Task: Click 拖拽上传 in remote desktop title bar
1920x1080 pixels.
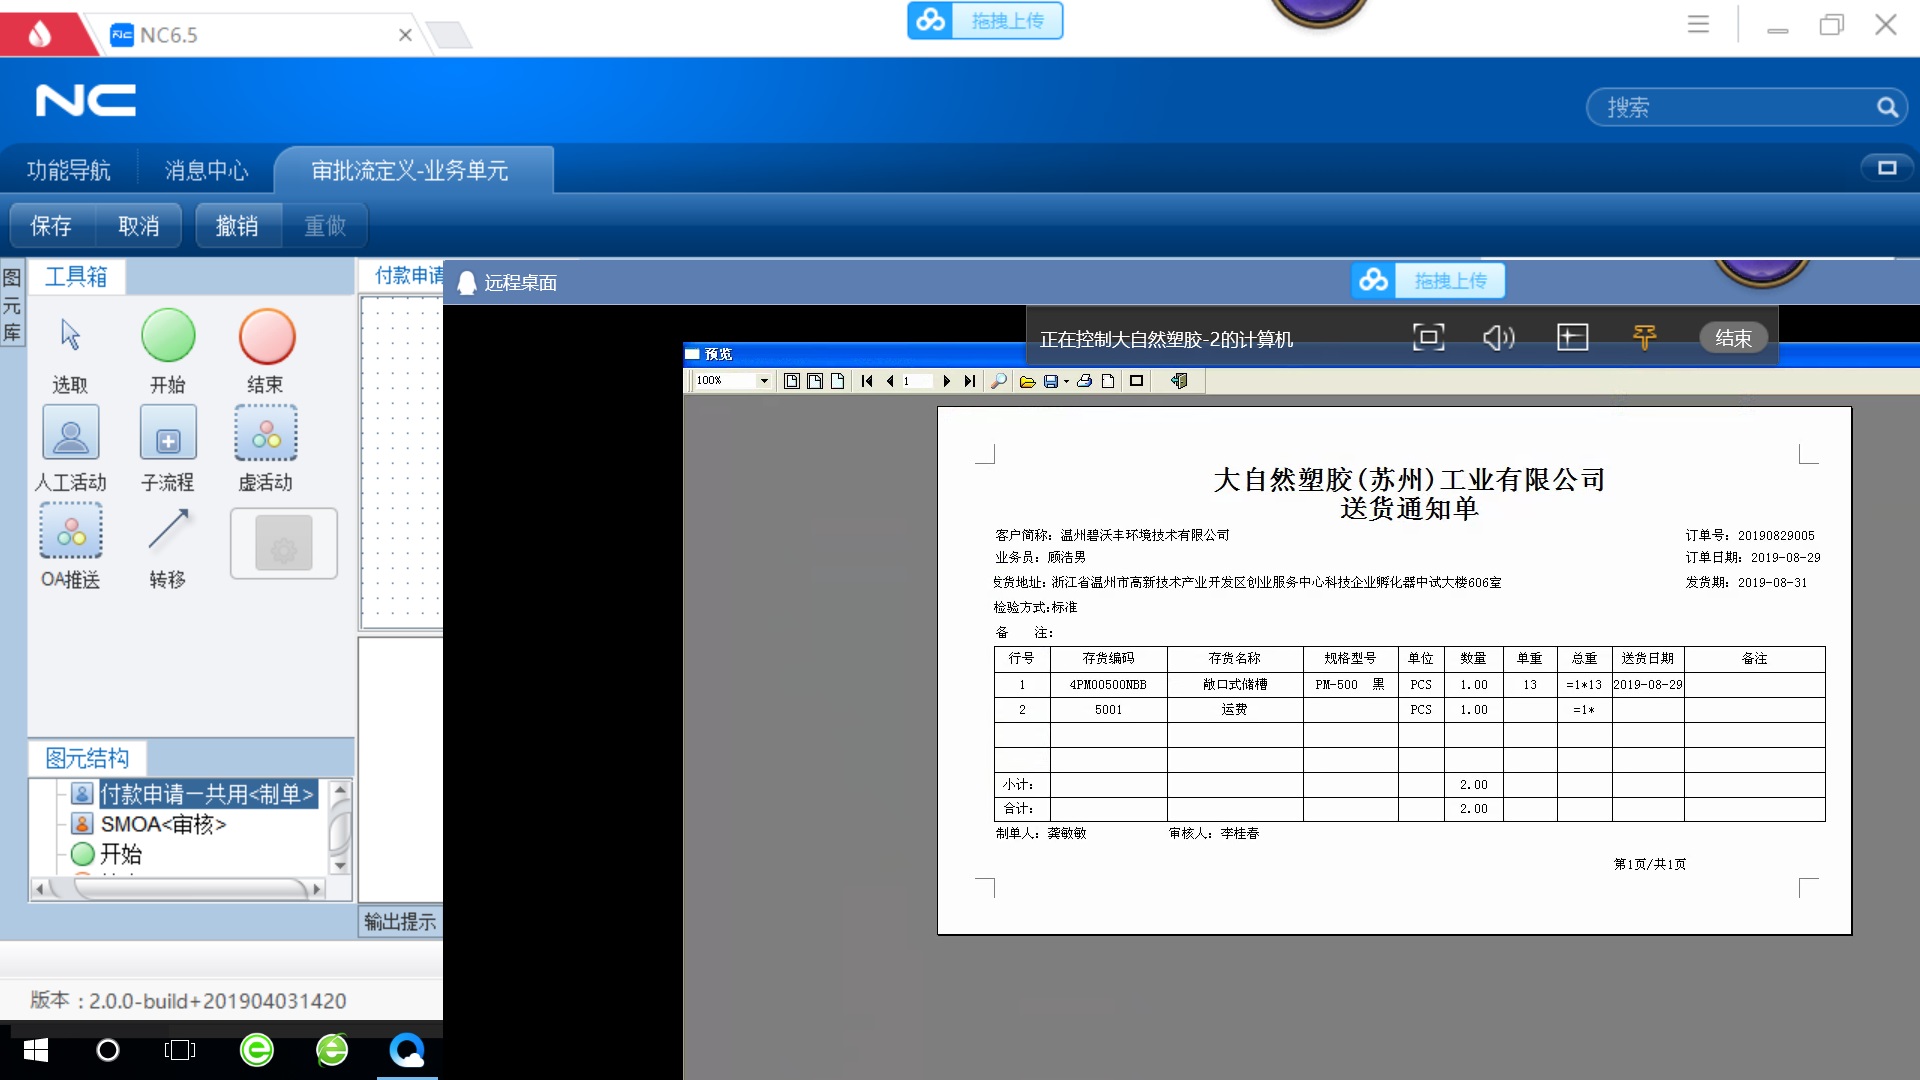Action: pyautogui.click(x=1428, y=281)
